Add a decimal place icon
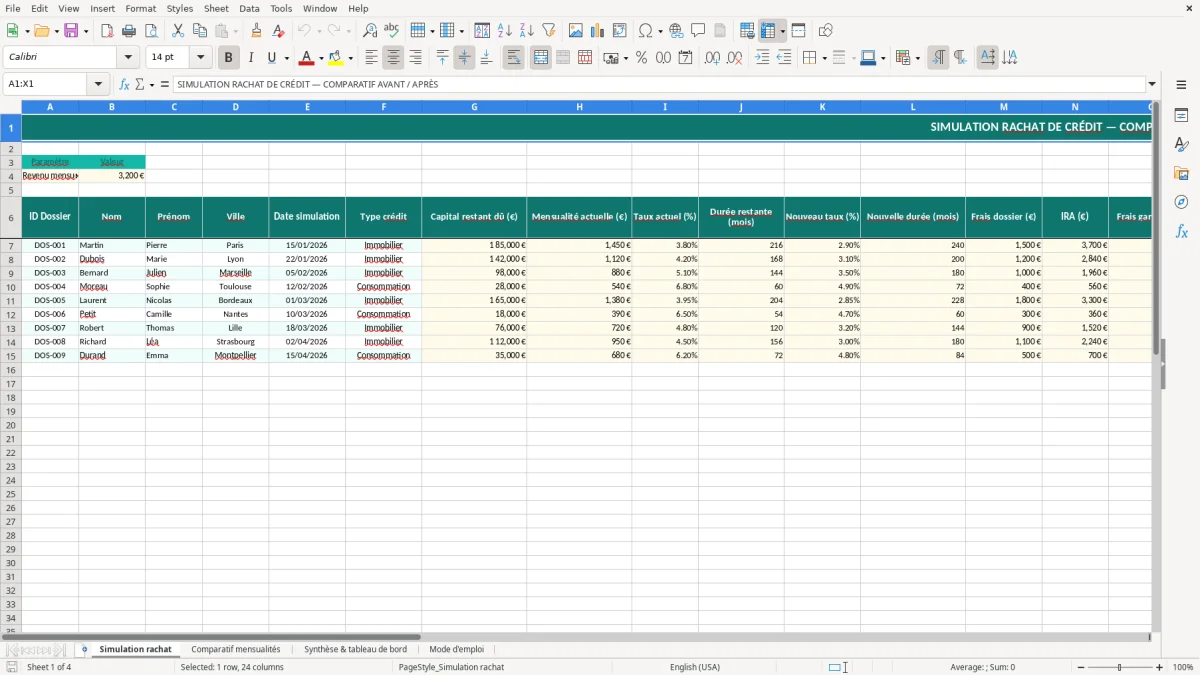 point(712,58)
